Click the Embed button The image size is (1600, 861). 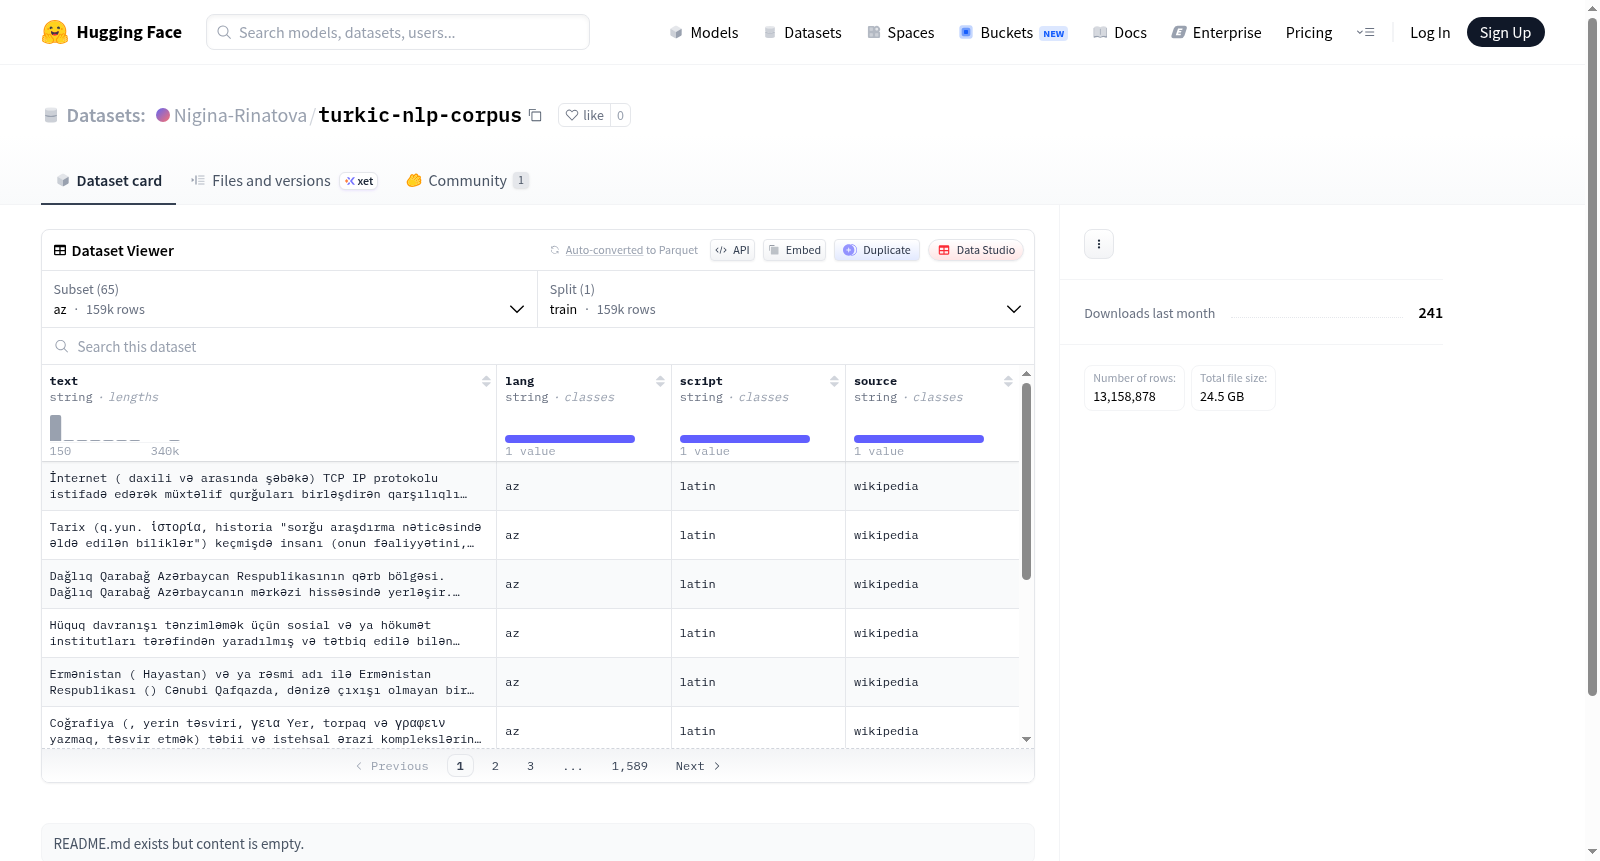[x=794, y=250]
